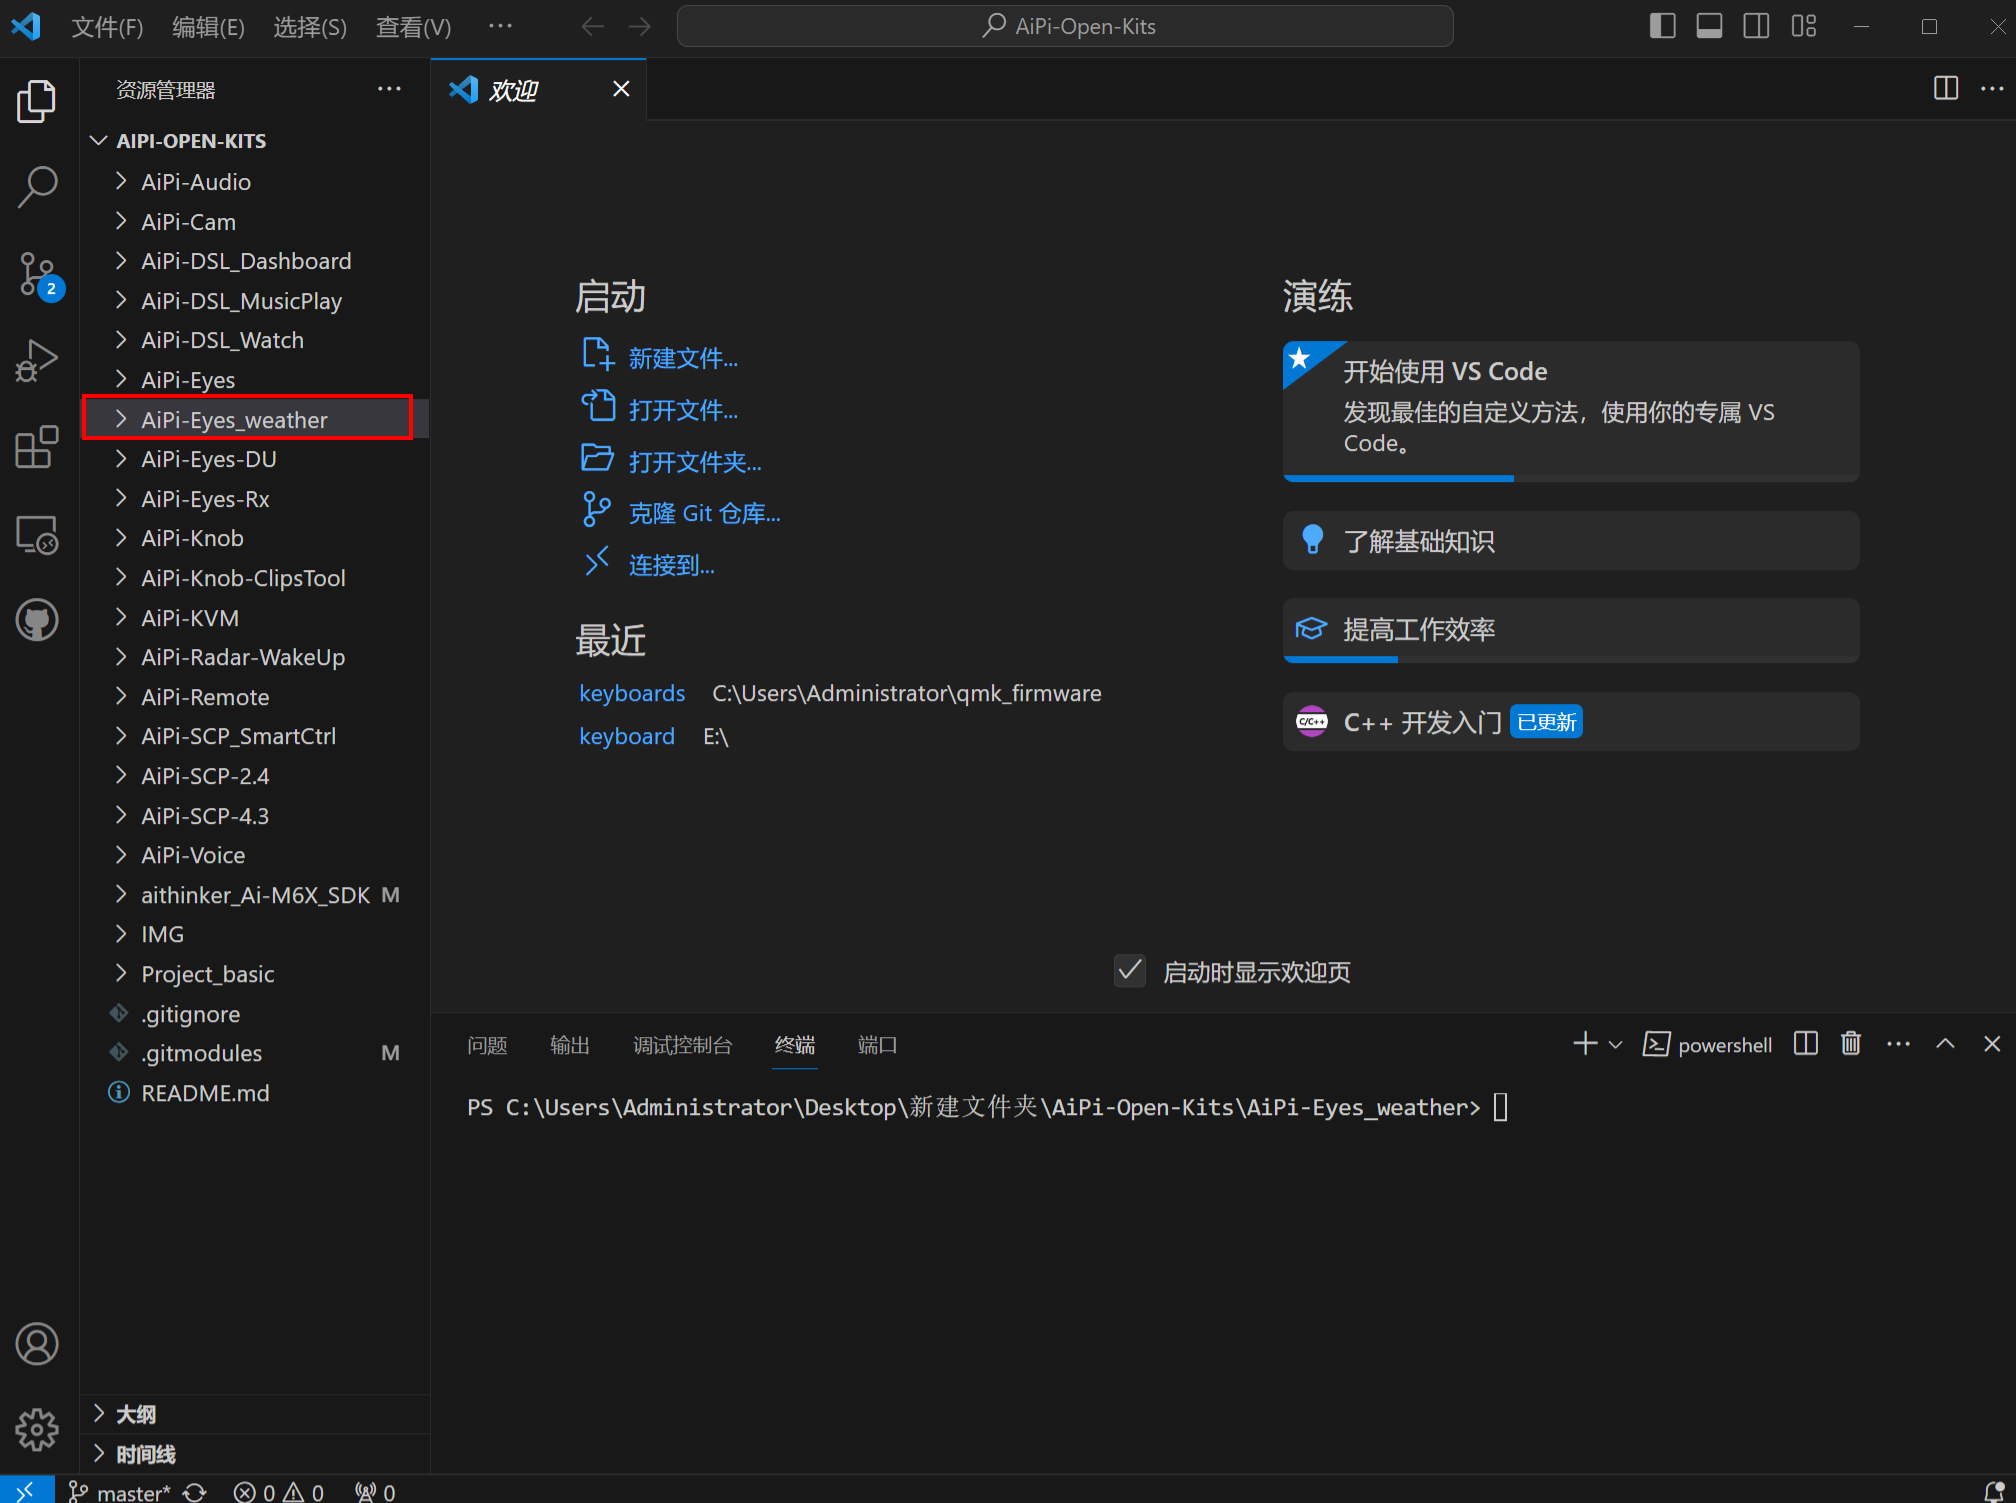Open the Run and Debug view
The image size is (2016, 1503).
37,360
